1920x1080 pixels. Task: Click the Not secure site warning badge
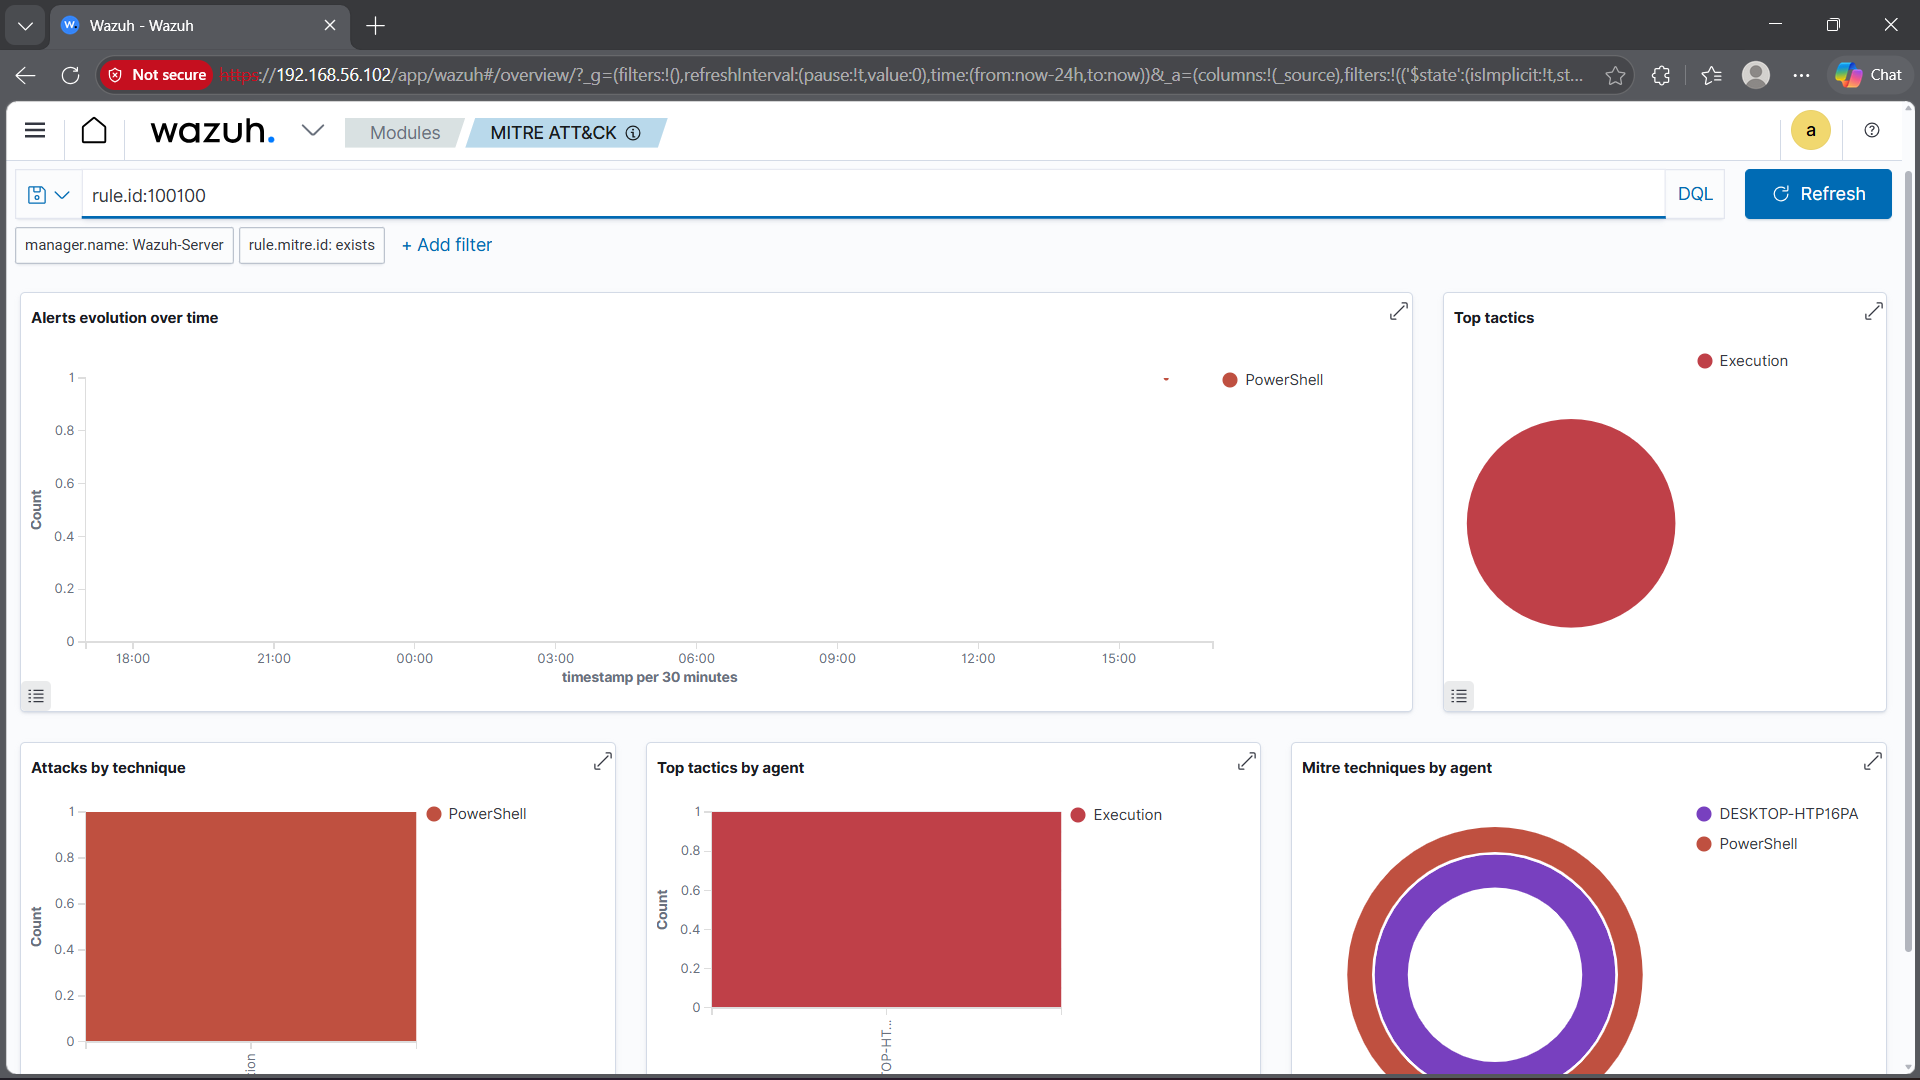[x=157, y=75]
